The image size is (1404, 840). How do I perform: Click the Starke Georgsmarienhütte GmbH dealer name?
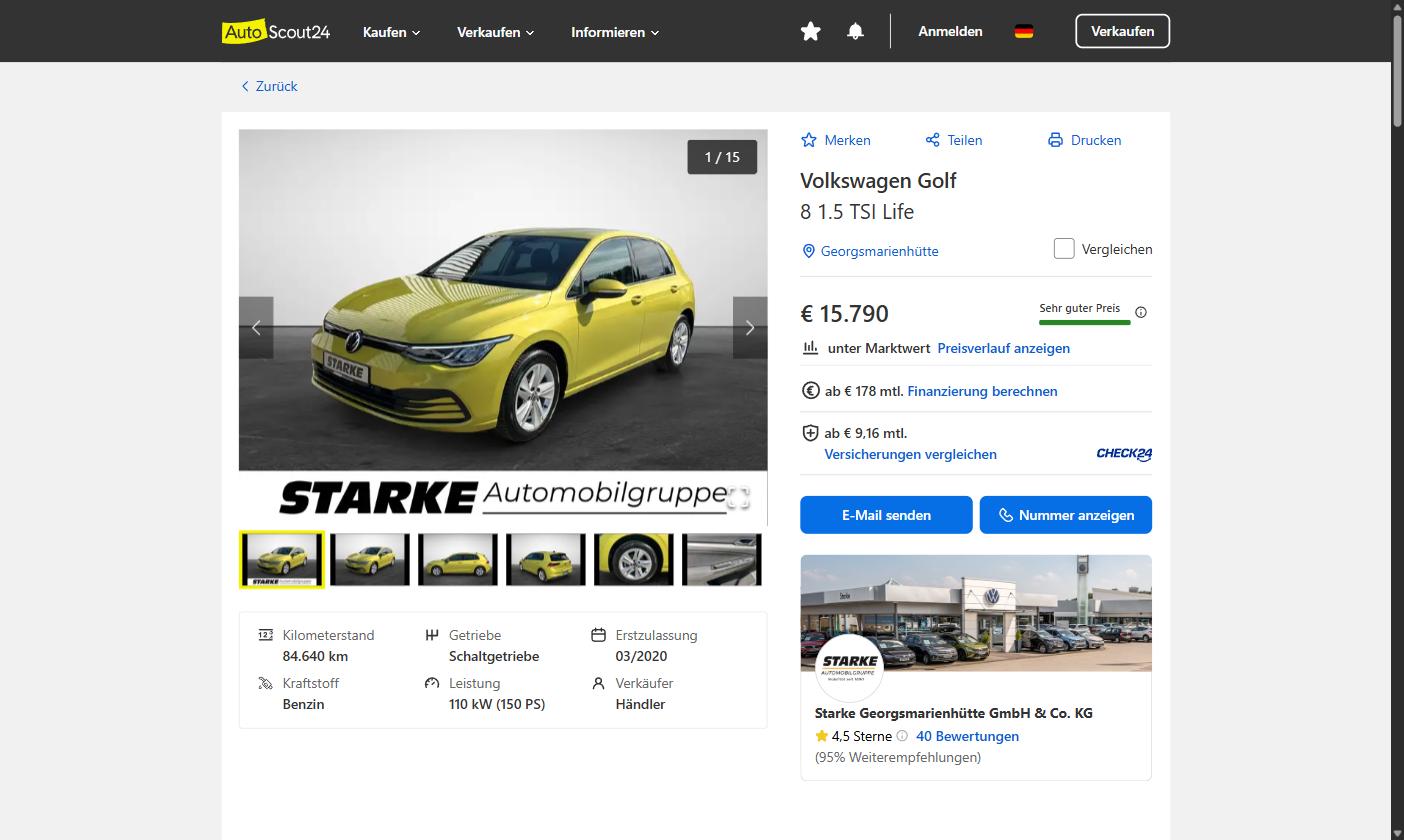[954, 713]
